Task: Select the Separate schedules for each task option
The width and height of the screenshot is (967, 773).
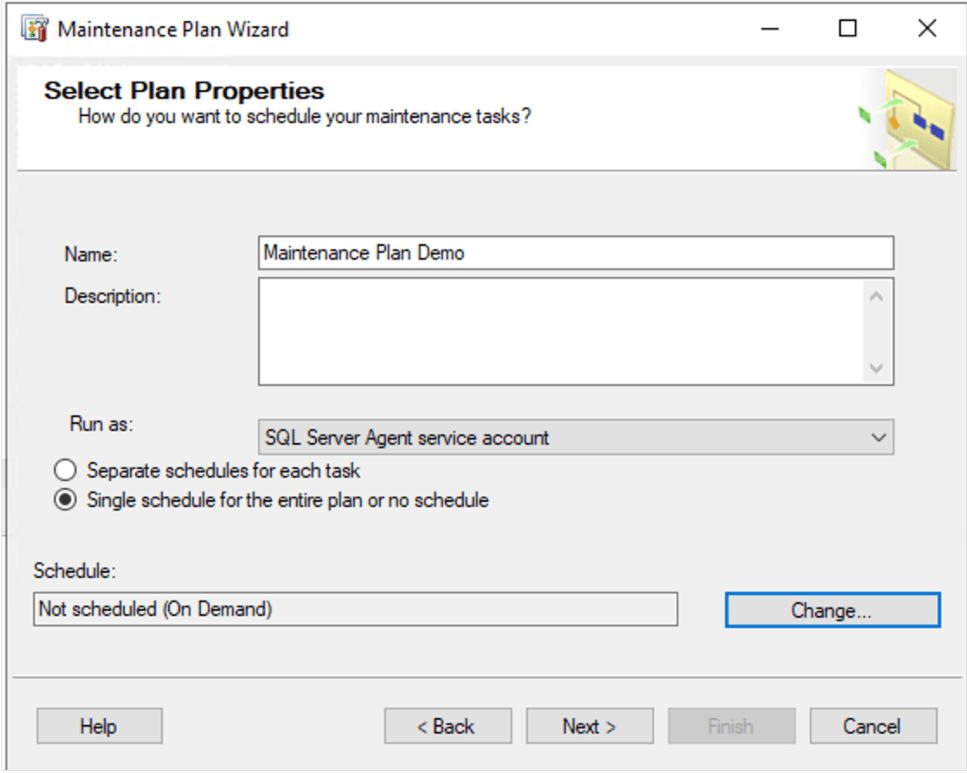Action: click(x=66, y=470)
